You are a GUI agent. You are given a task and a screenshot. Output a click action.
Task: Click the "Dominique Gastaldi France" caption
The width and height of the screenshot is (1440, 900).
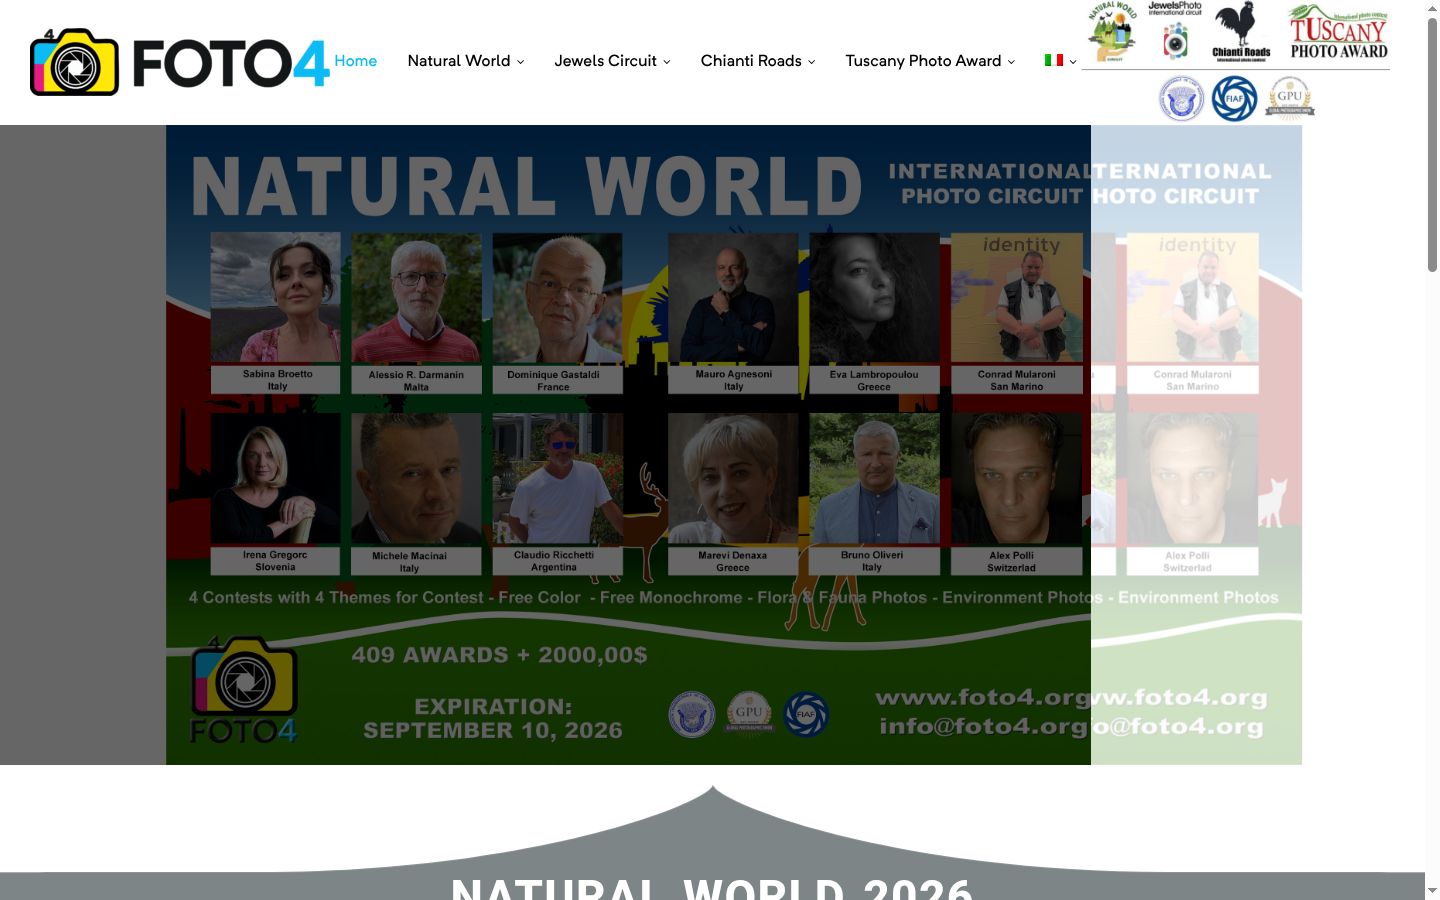coord(558,380)
